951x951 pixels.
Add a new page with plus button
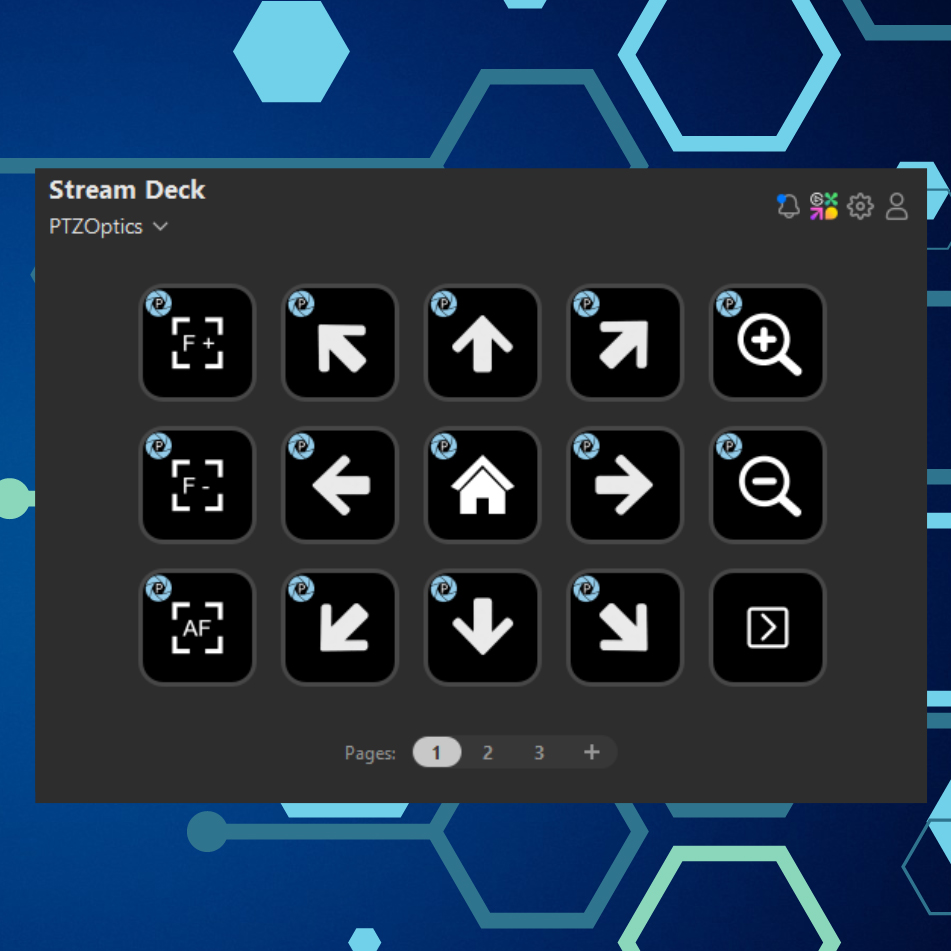[592, 752]
